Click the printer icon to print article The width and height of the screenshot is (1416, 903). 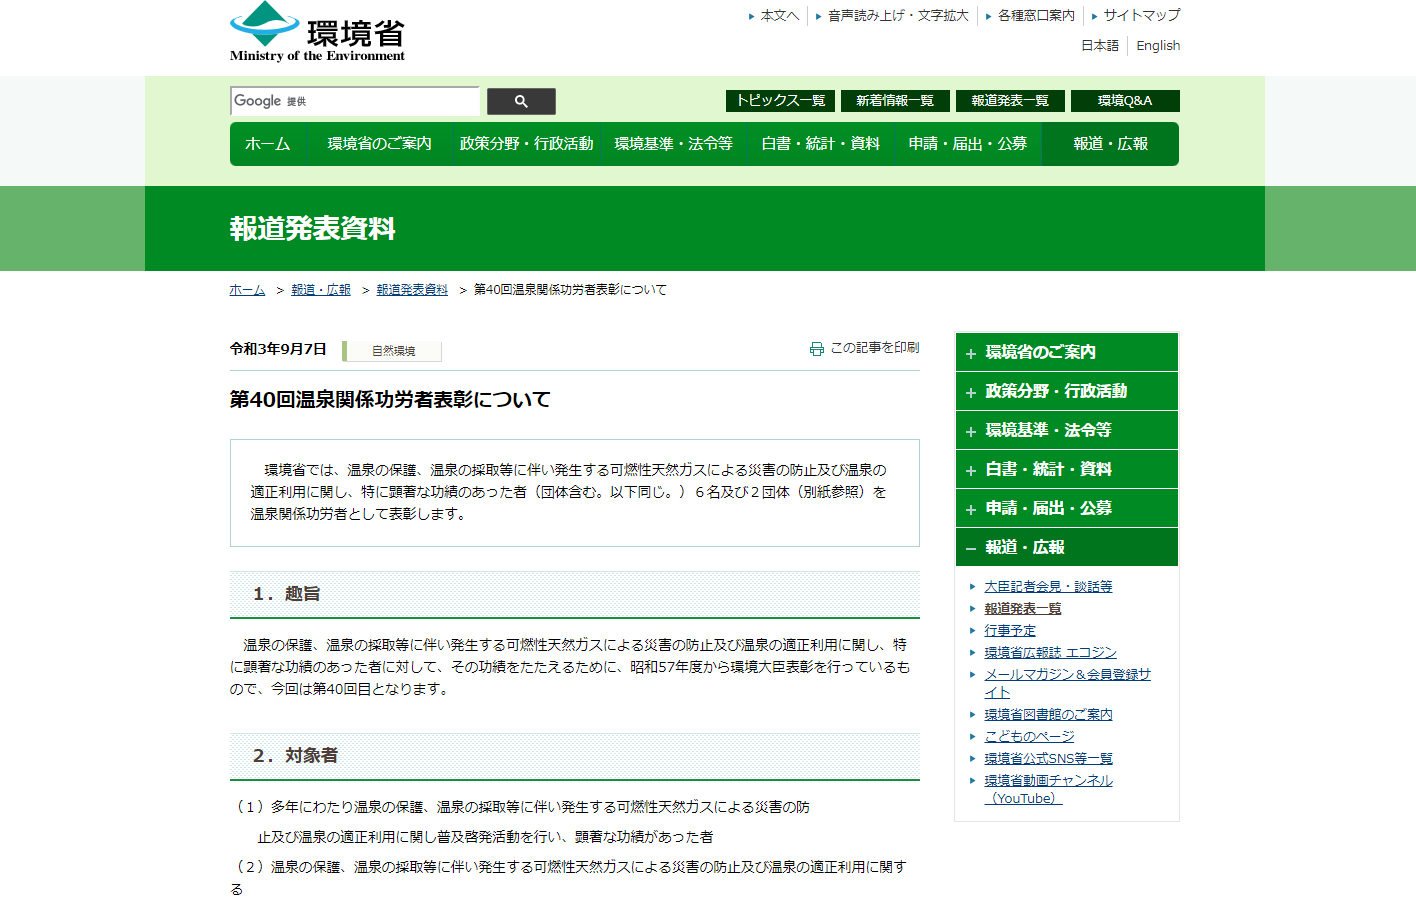coord(817,349)
